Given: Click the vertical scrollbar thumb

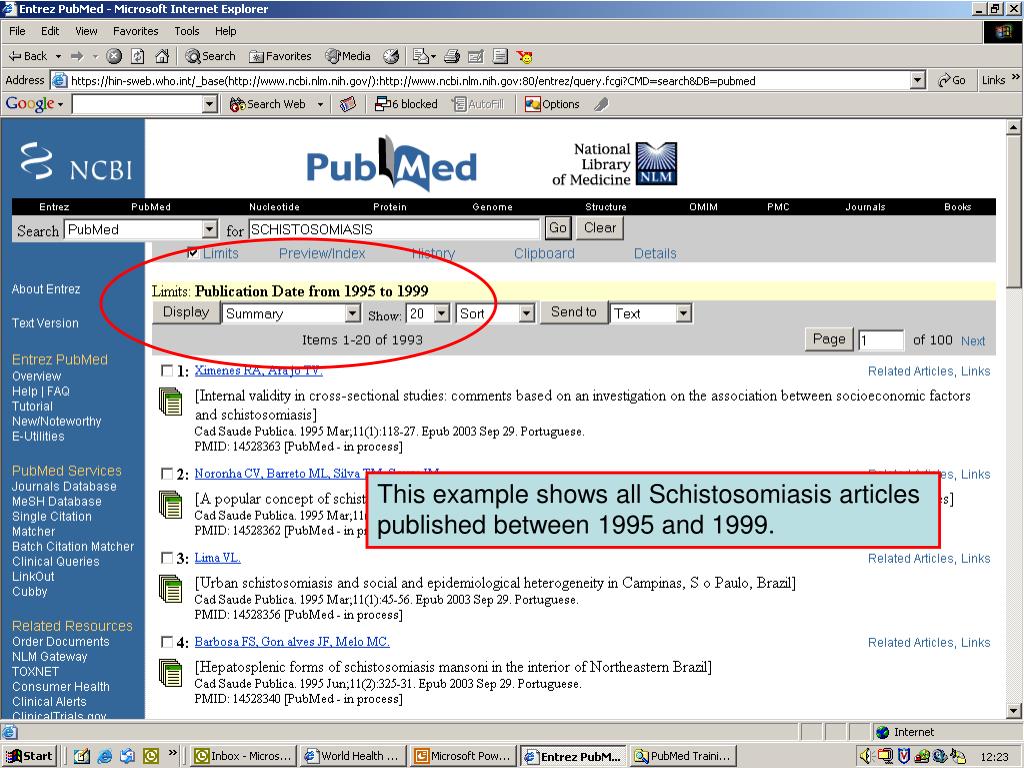Looking at the screenshot, I should tap(1014, 211).
